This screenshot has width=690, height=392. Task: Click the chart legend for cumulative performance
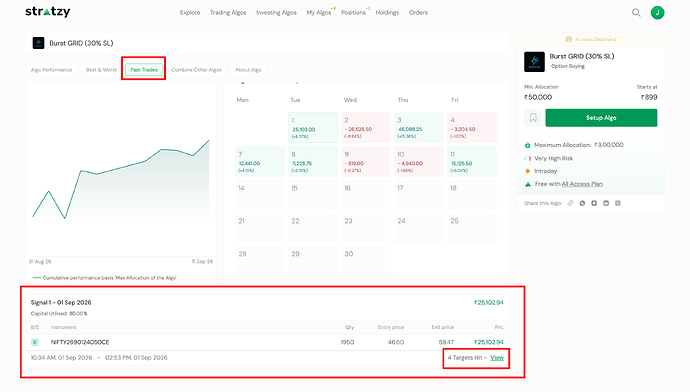[104, 278]
